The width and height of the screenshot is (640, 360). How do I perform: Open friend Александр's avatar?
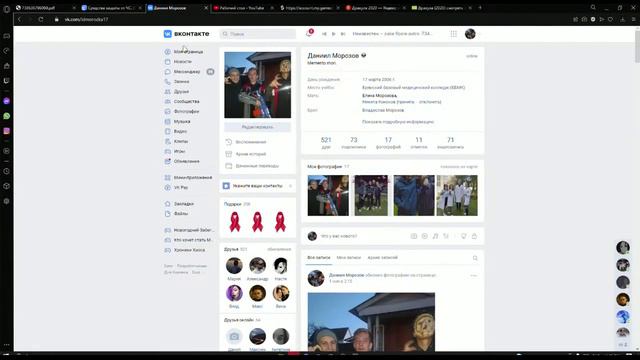pos(258,266)
